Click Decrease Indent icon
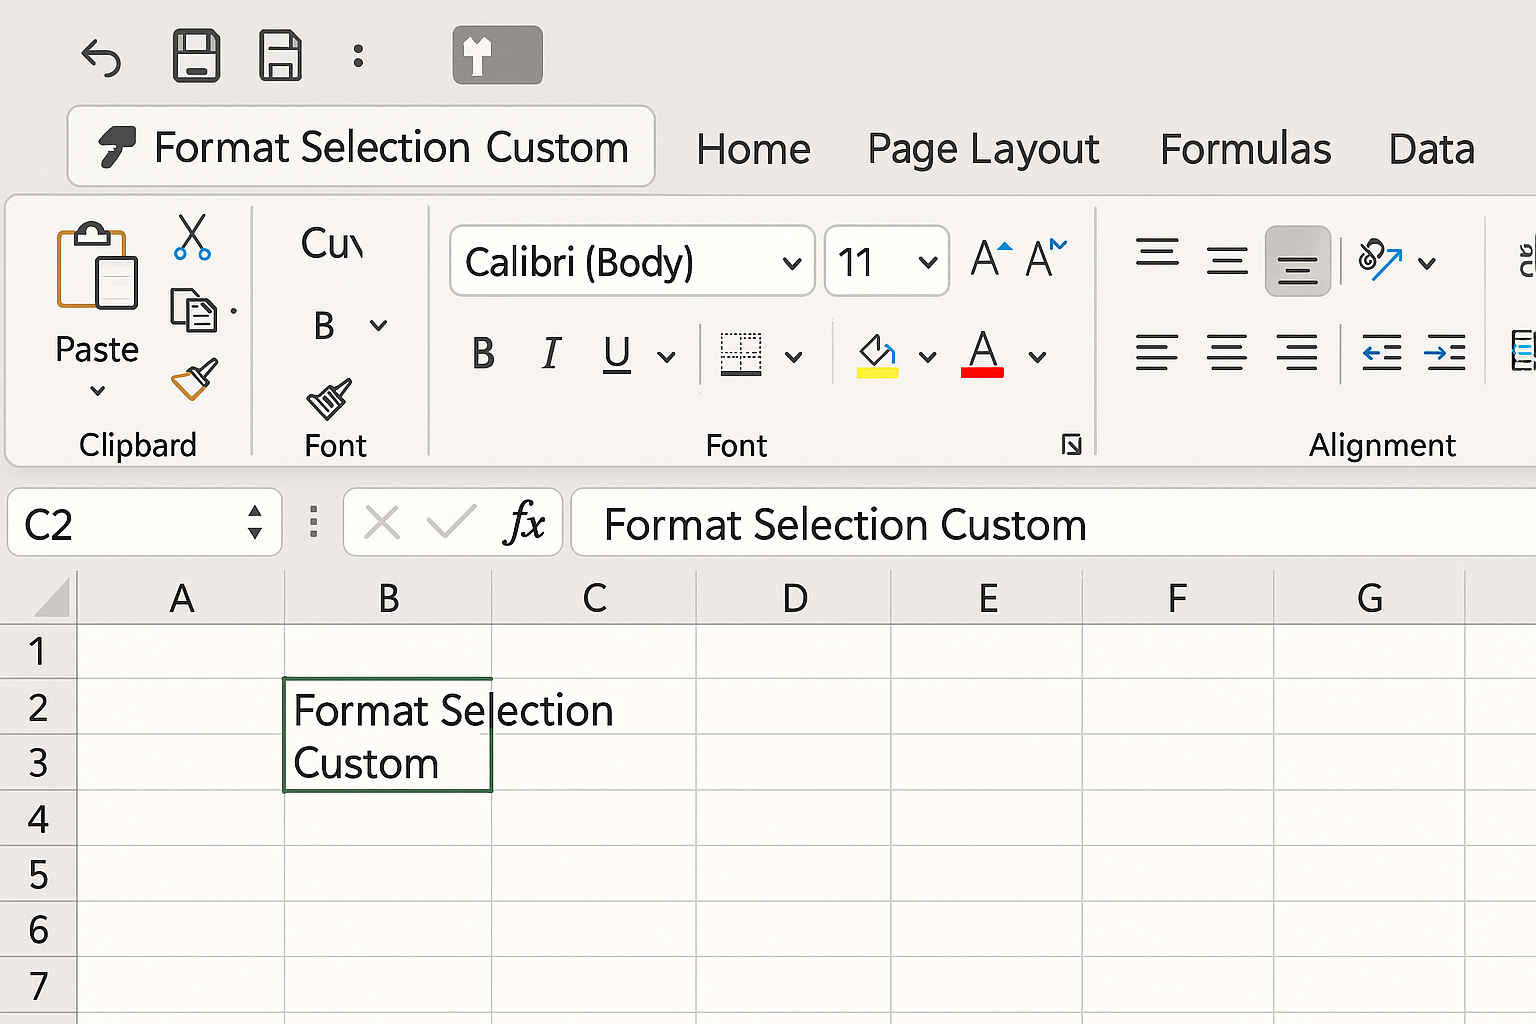 point(1382,353)
